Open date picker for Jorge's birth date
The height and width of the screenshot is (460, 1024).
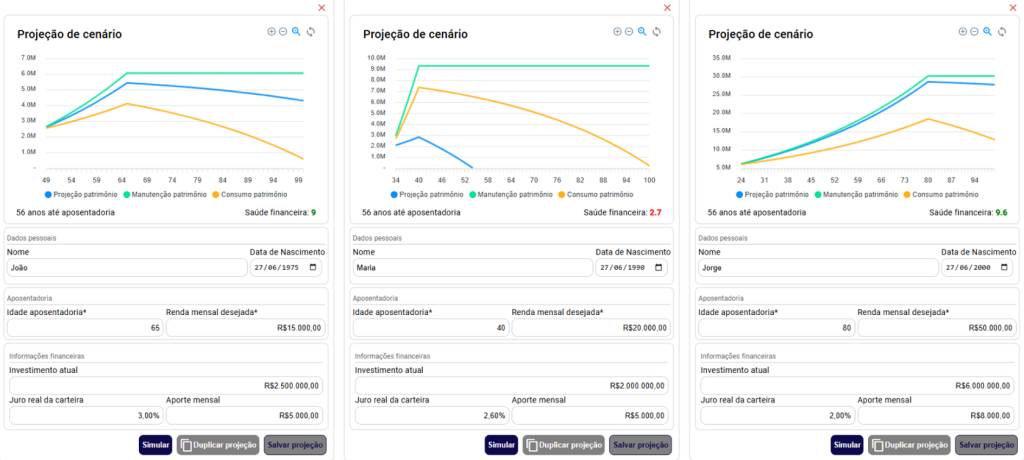1004,267
